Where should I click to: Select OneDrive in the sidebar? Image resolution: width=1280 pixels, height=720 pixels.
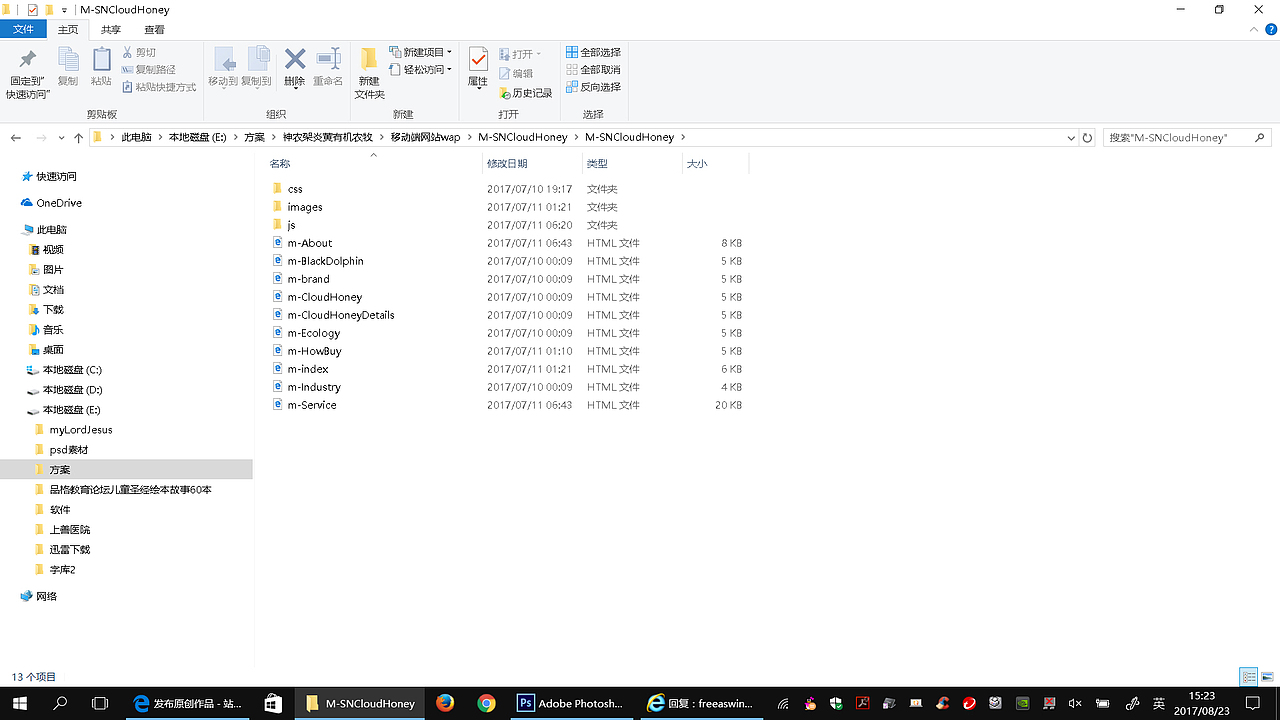coord(59,203)
